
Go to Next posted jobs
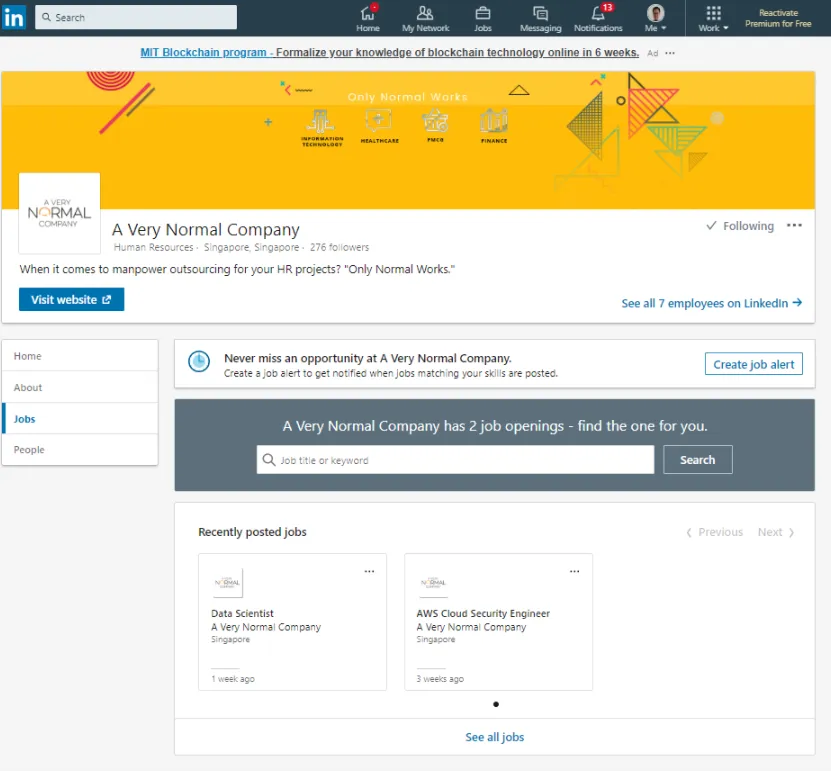tap(776, 532)
